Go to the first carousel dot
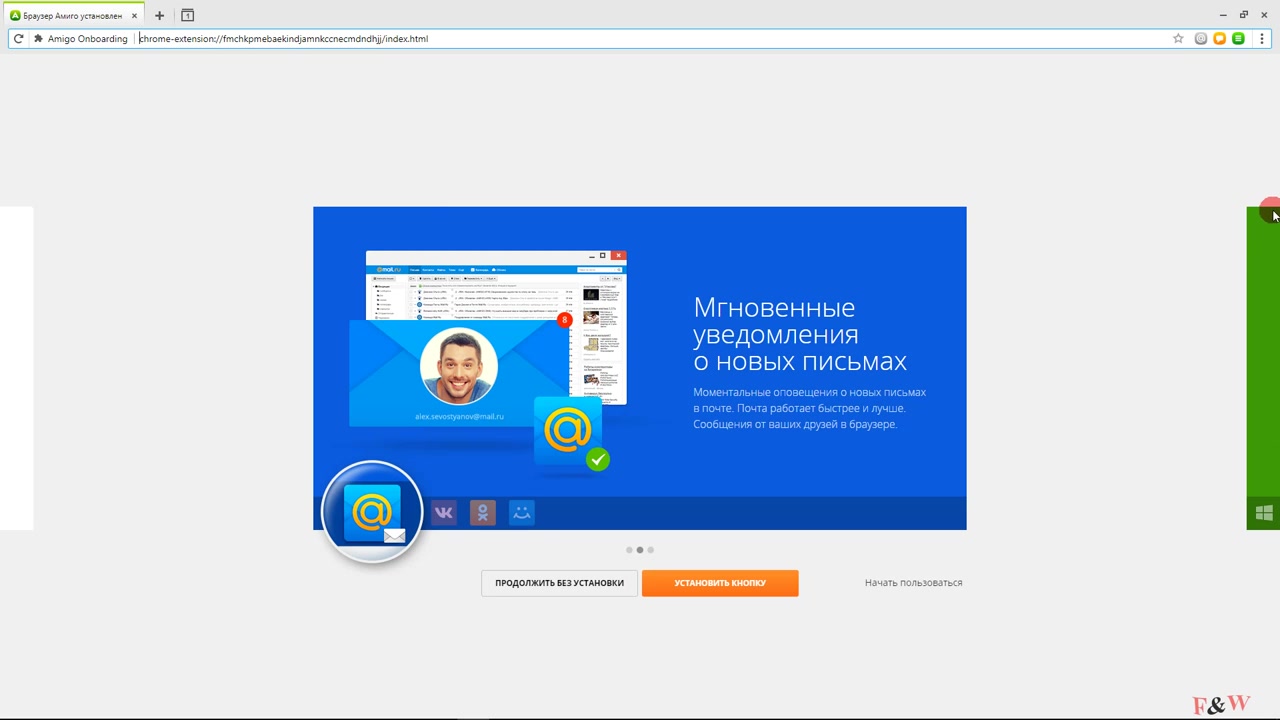 (x=629, y=550)
